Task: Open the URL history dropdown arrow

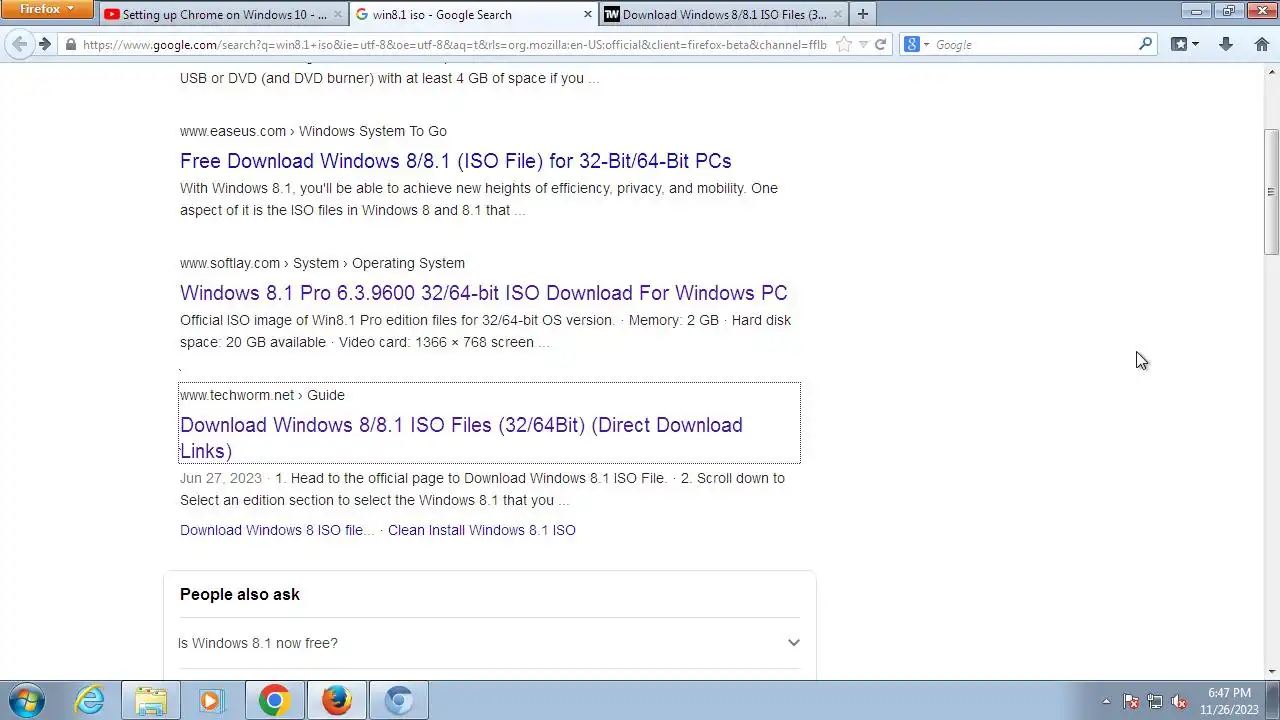Action: (863, 45)
